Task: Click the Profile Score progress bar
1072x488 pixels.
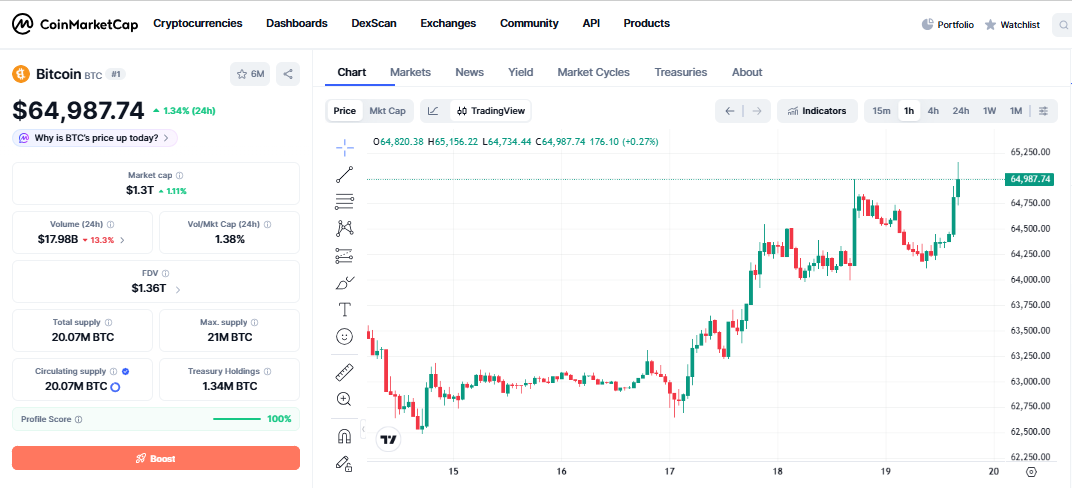Action: (237, 419)
